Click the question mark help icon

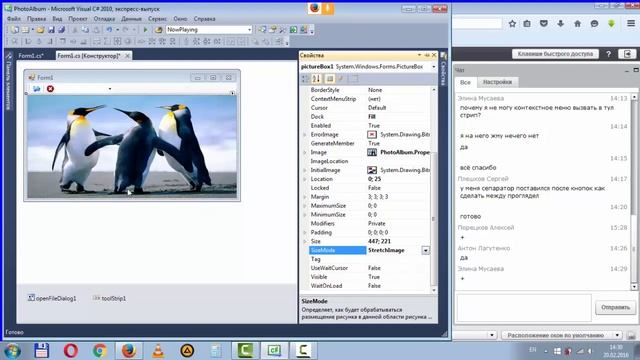pyautogui.click(x=608, y=54)
